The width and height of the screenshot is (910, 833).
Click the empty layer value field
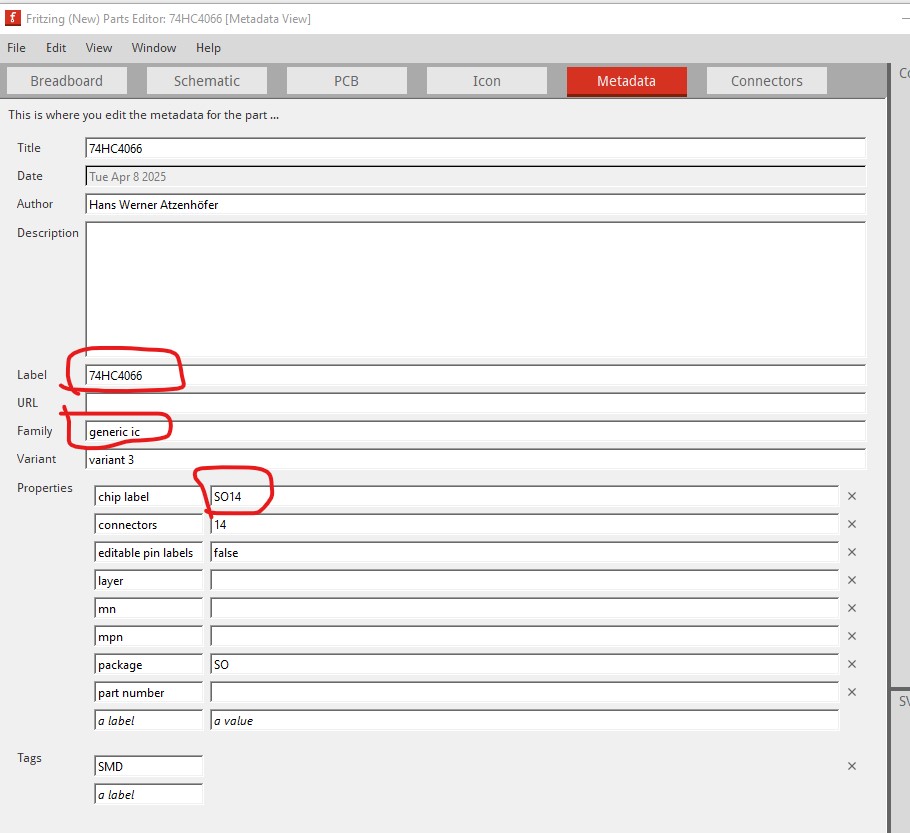pyautogui.click(x=524, y=580)
